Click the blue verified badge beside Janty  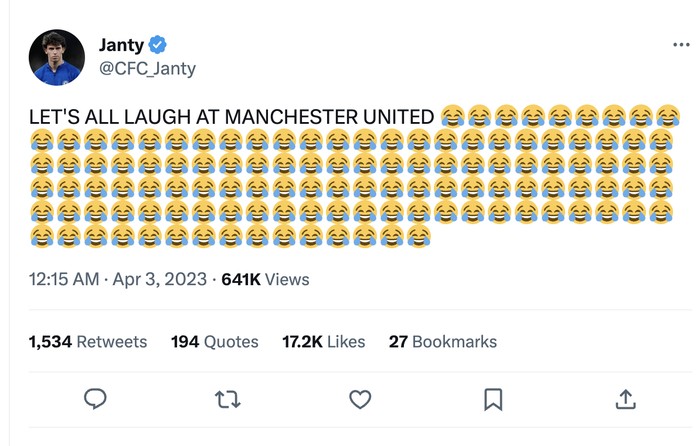point(158,45)
